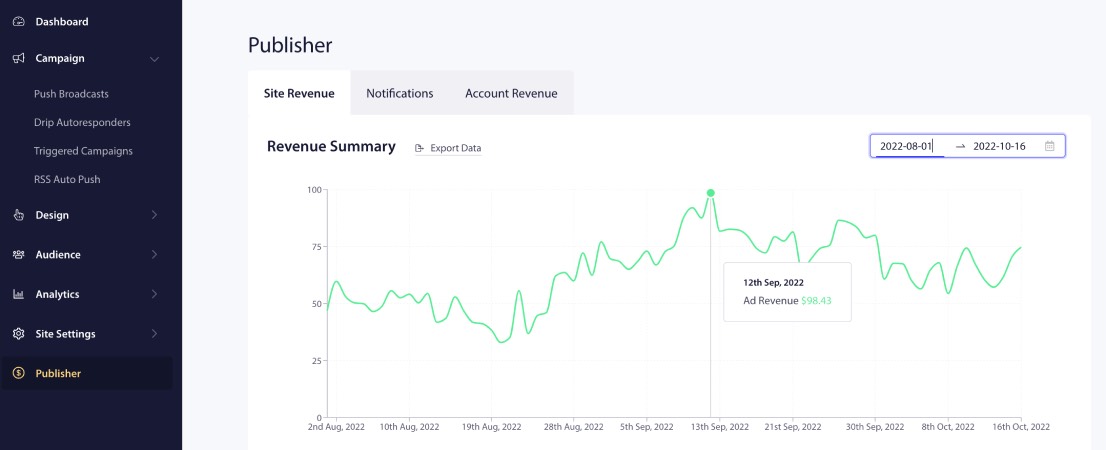Click the Export Data button
Screen dimensions: 1106x450
448,148
